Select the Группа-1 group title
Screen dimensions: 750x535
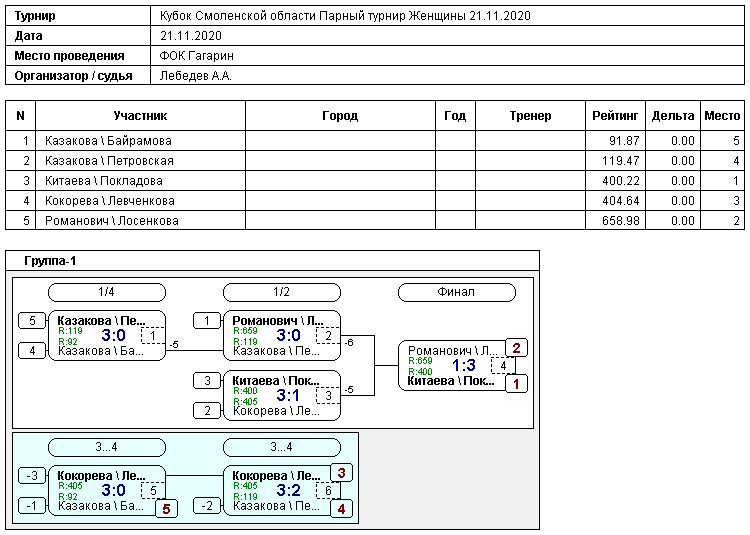coord(50,261)
